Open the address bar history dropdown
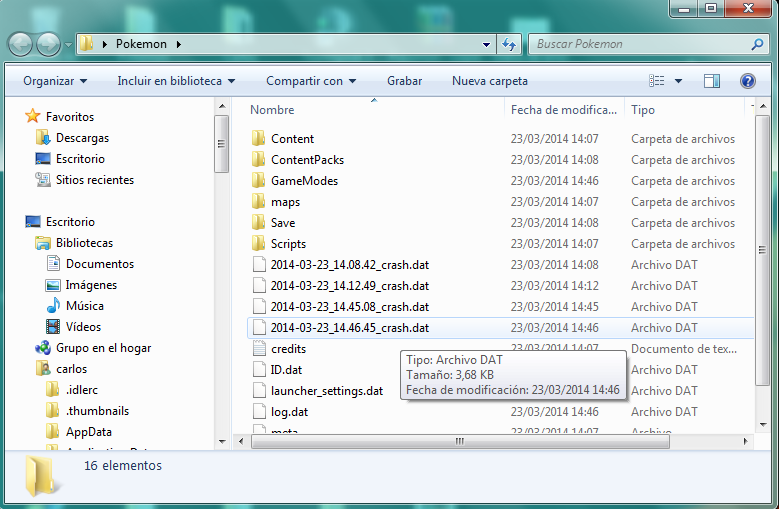 coord(486,45)
